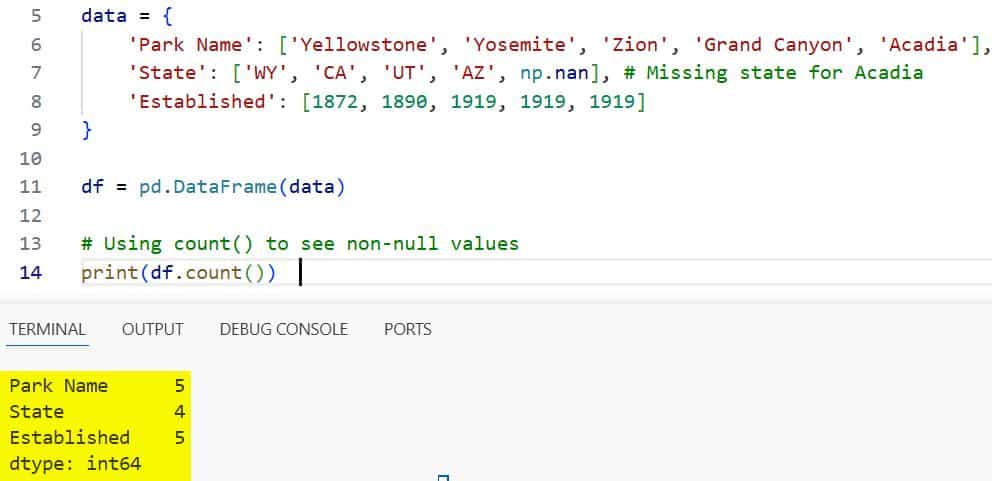The image size is (992, 481).
Task: Click the State count value 4
Action: coord(180,412)
